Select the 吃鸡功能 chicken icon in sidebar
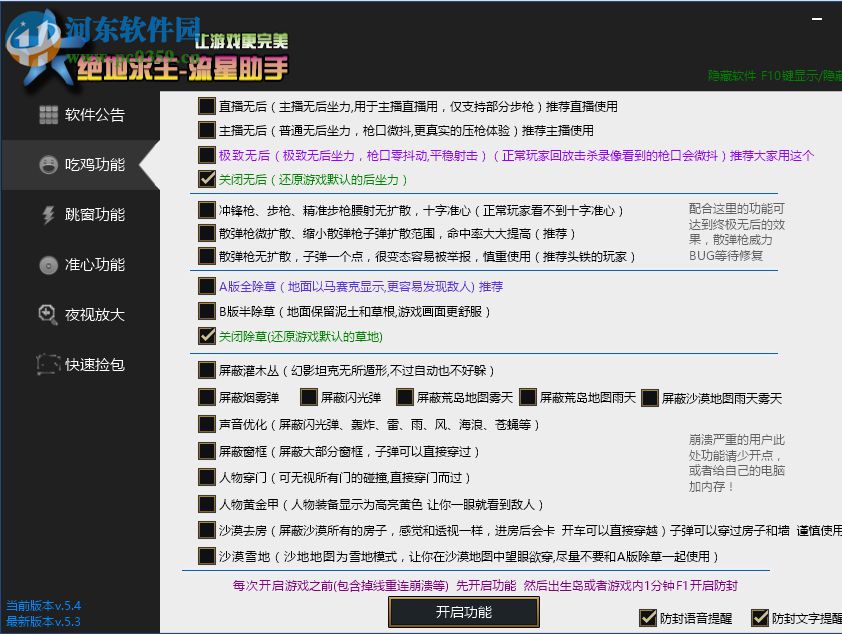Screen dimensions: 842x634 point(47,165)
